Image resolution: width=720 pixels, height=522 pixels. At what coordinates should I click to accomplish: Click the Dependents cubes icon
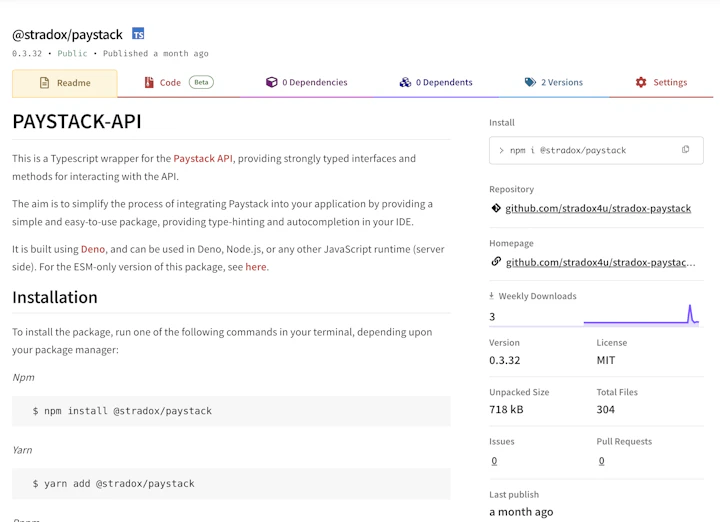405,83
